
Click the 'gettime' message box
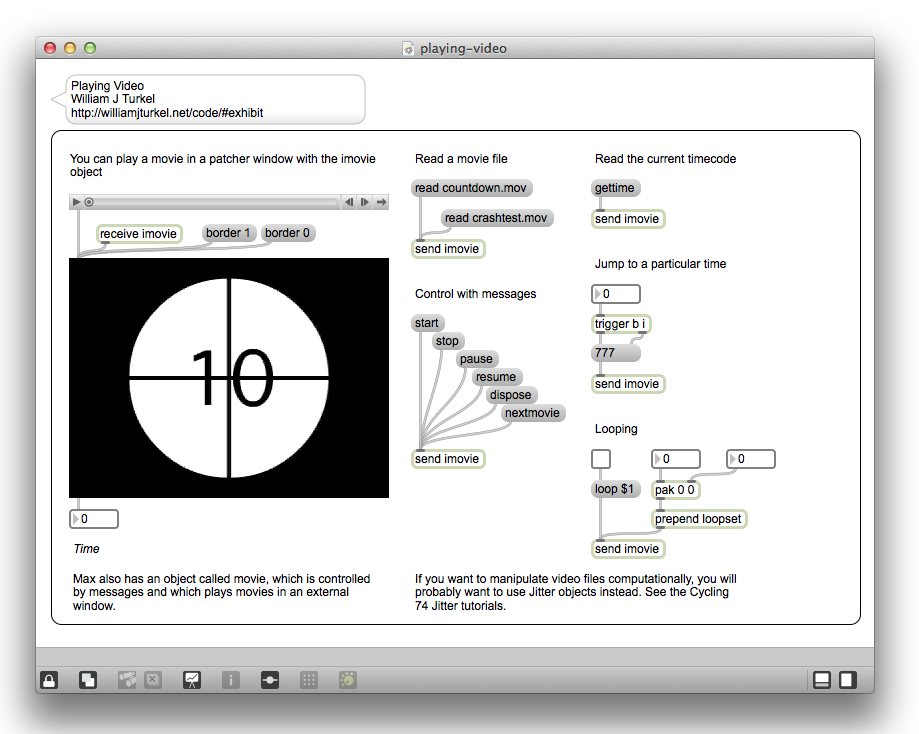point(615,188)
